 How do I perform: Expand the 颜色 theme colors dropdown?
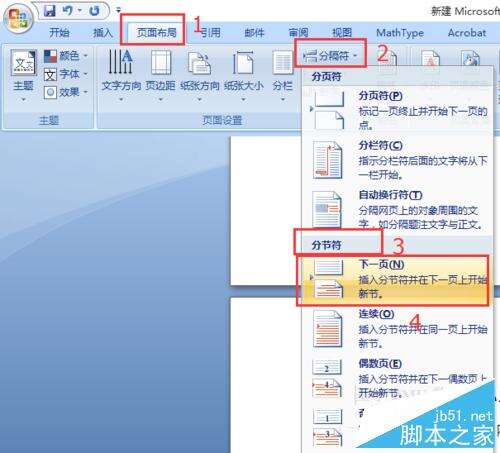[x=66, y=56]
